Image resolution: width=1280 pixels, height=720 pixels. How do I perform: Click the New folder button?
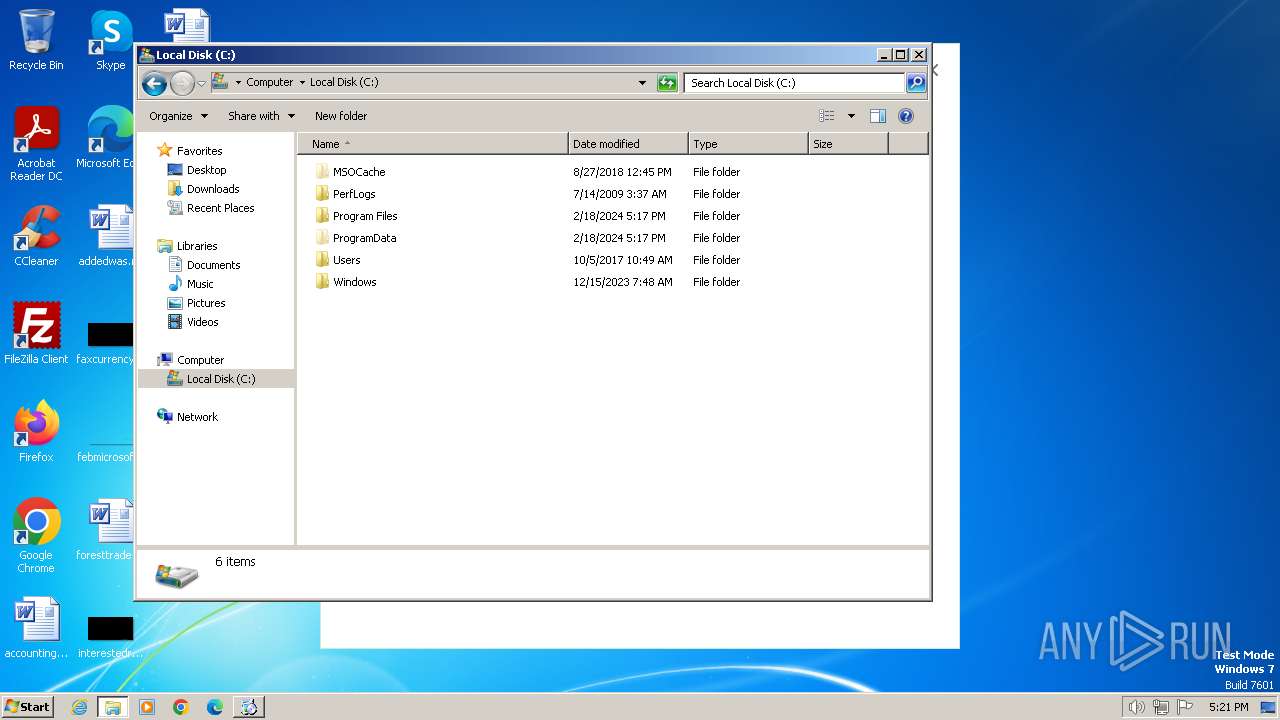pyautogui.click(x=341, y=116)
